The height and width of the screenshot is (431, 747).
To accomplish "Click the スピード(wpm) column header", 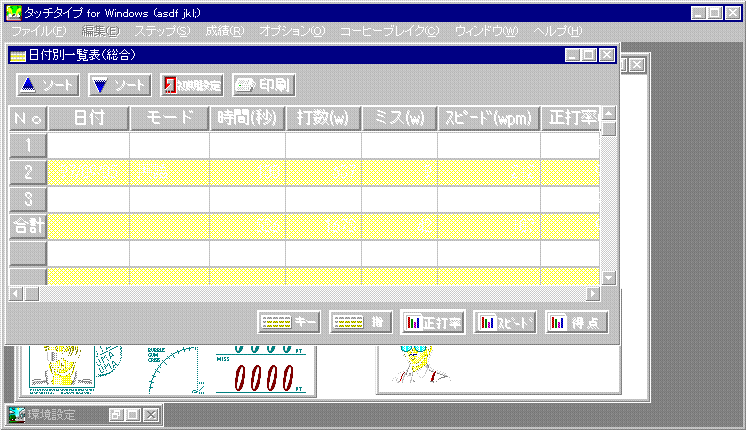I will coord(489,119).
